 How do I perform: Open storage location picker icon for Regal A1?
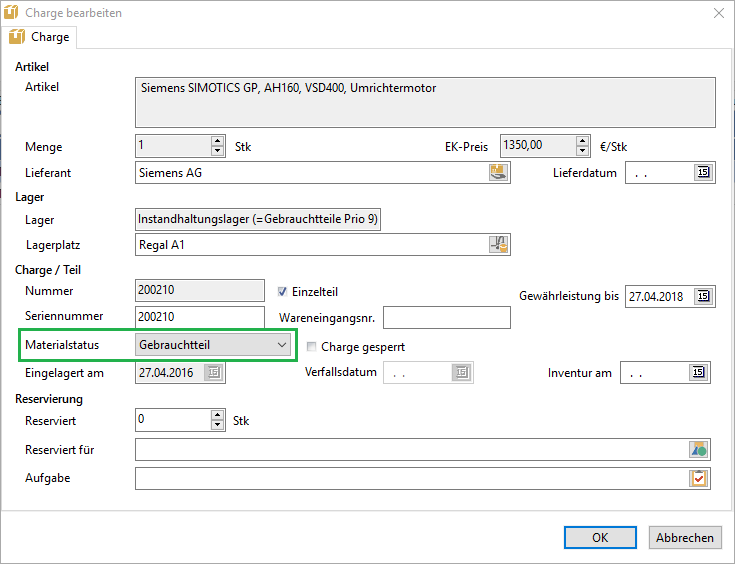pos(499,245)
